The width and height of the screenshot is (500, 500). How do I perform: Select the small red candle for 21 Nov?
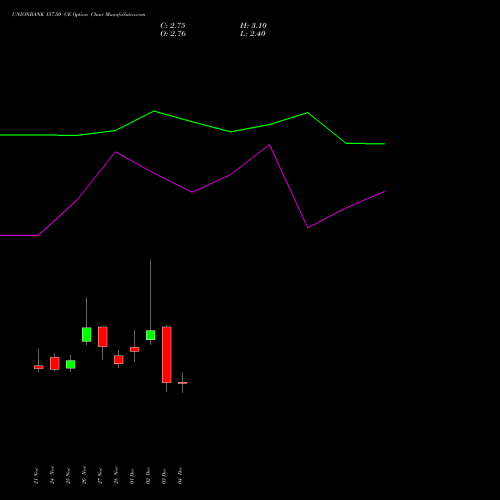tap(39, 367)
